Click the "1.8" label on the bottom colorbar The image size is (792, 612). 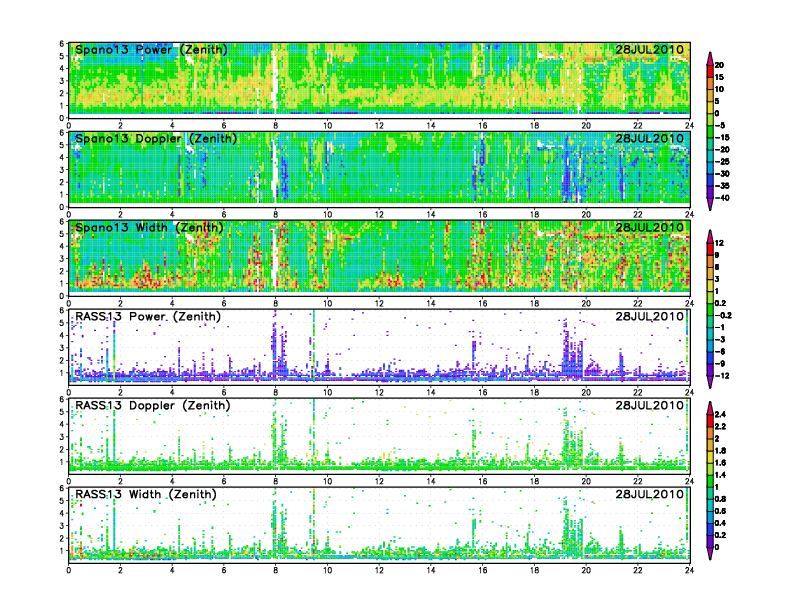(721, 451)
